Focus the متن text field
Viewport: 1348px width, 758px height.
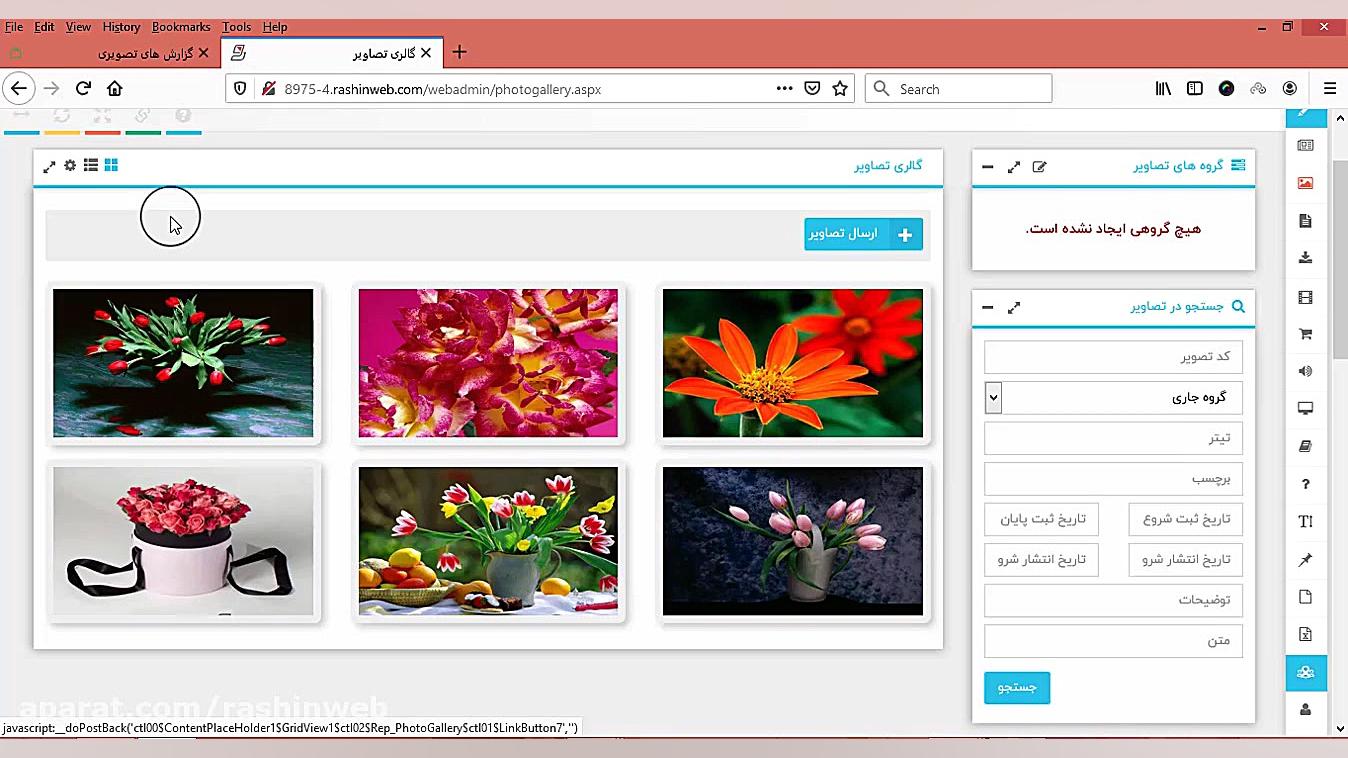(x=1113, y=641)
